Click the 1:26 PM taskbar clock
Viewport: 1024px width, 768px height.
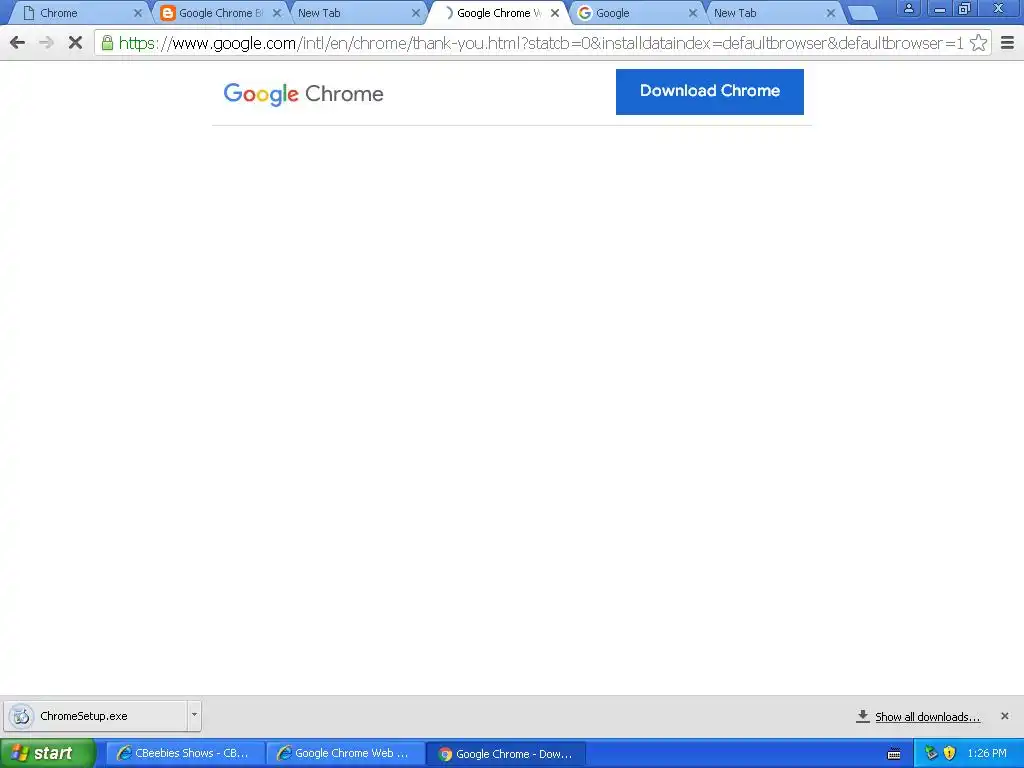[x=987, y=754]
